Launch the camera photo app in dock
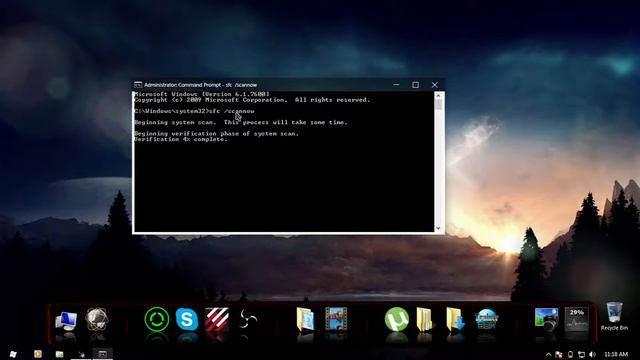The height and width of the screenshot is (360, 640). (547, 320)
